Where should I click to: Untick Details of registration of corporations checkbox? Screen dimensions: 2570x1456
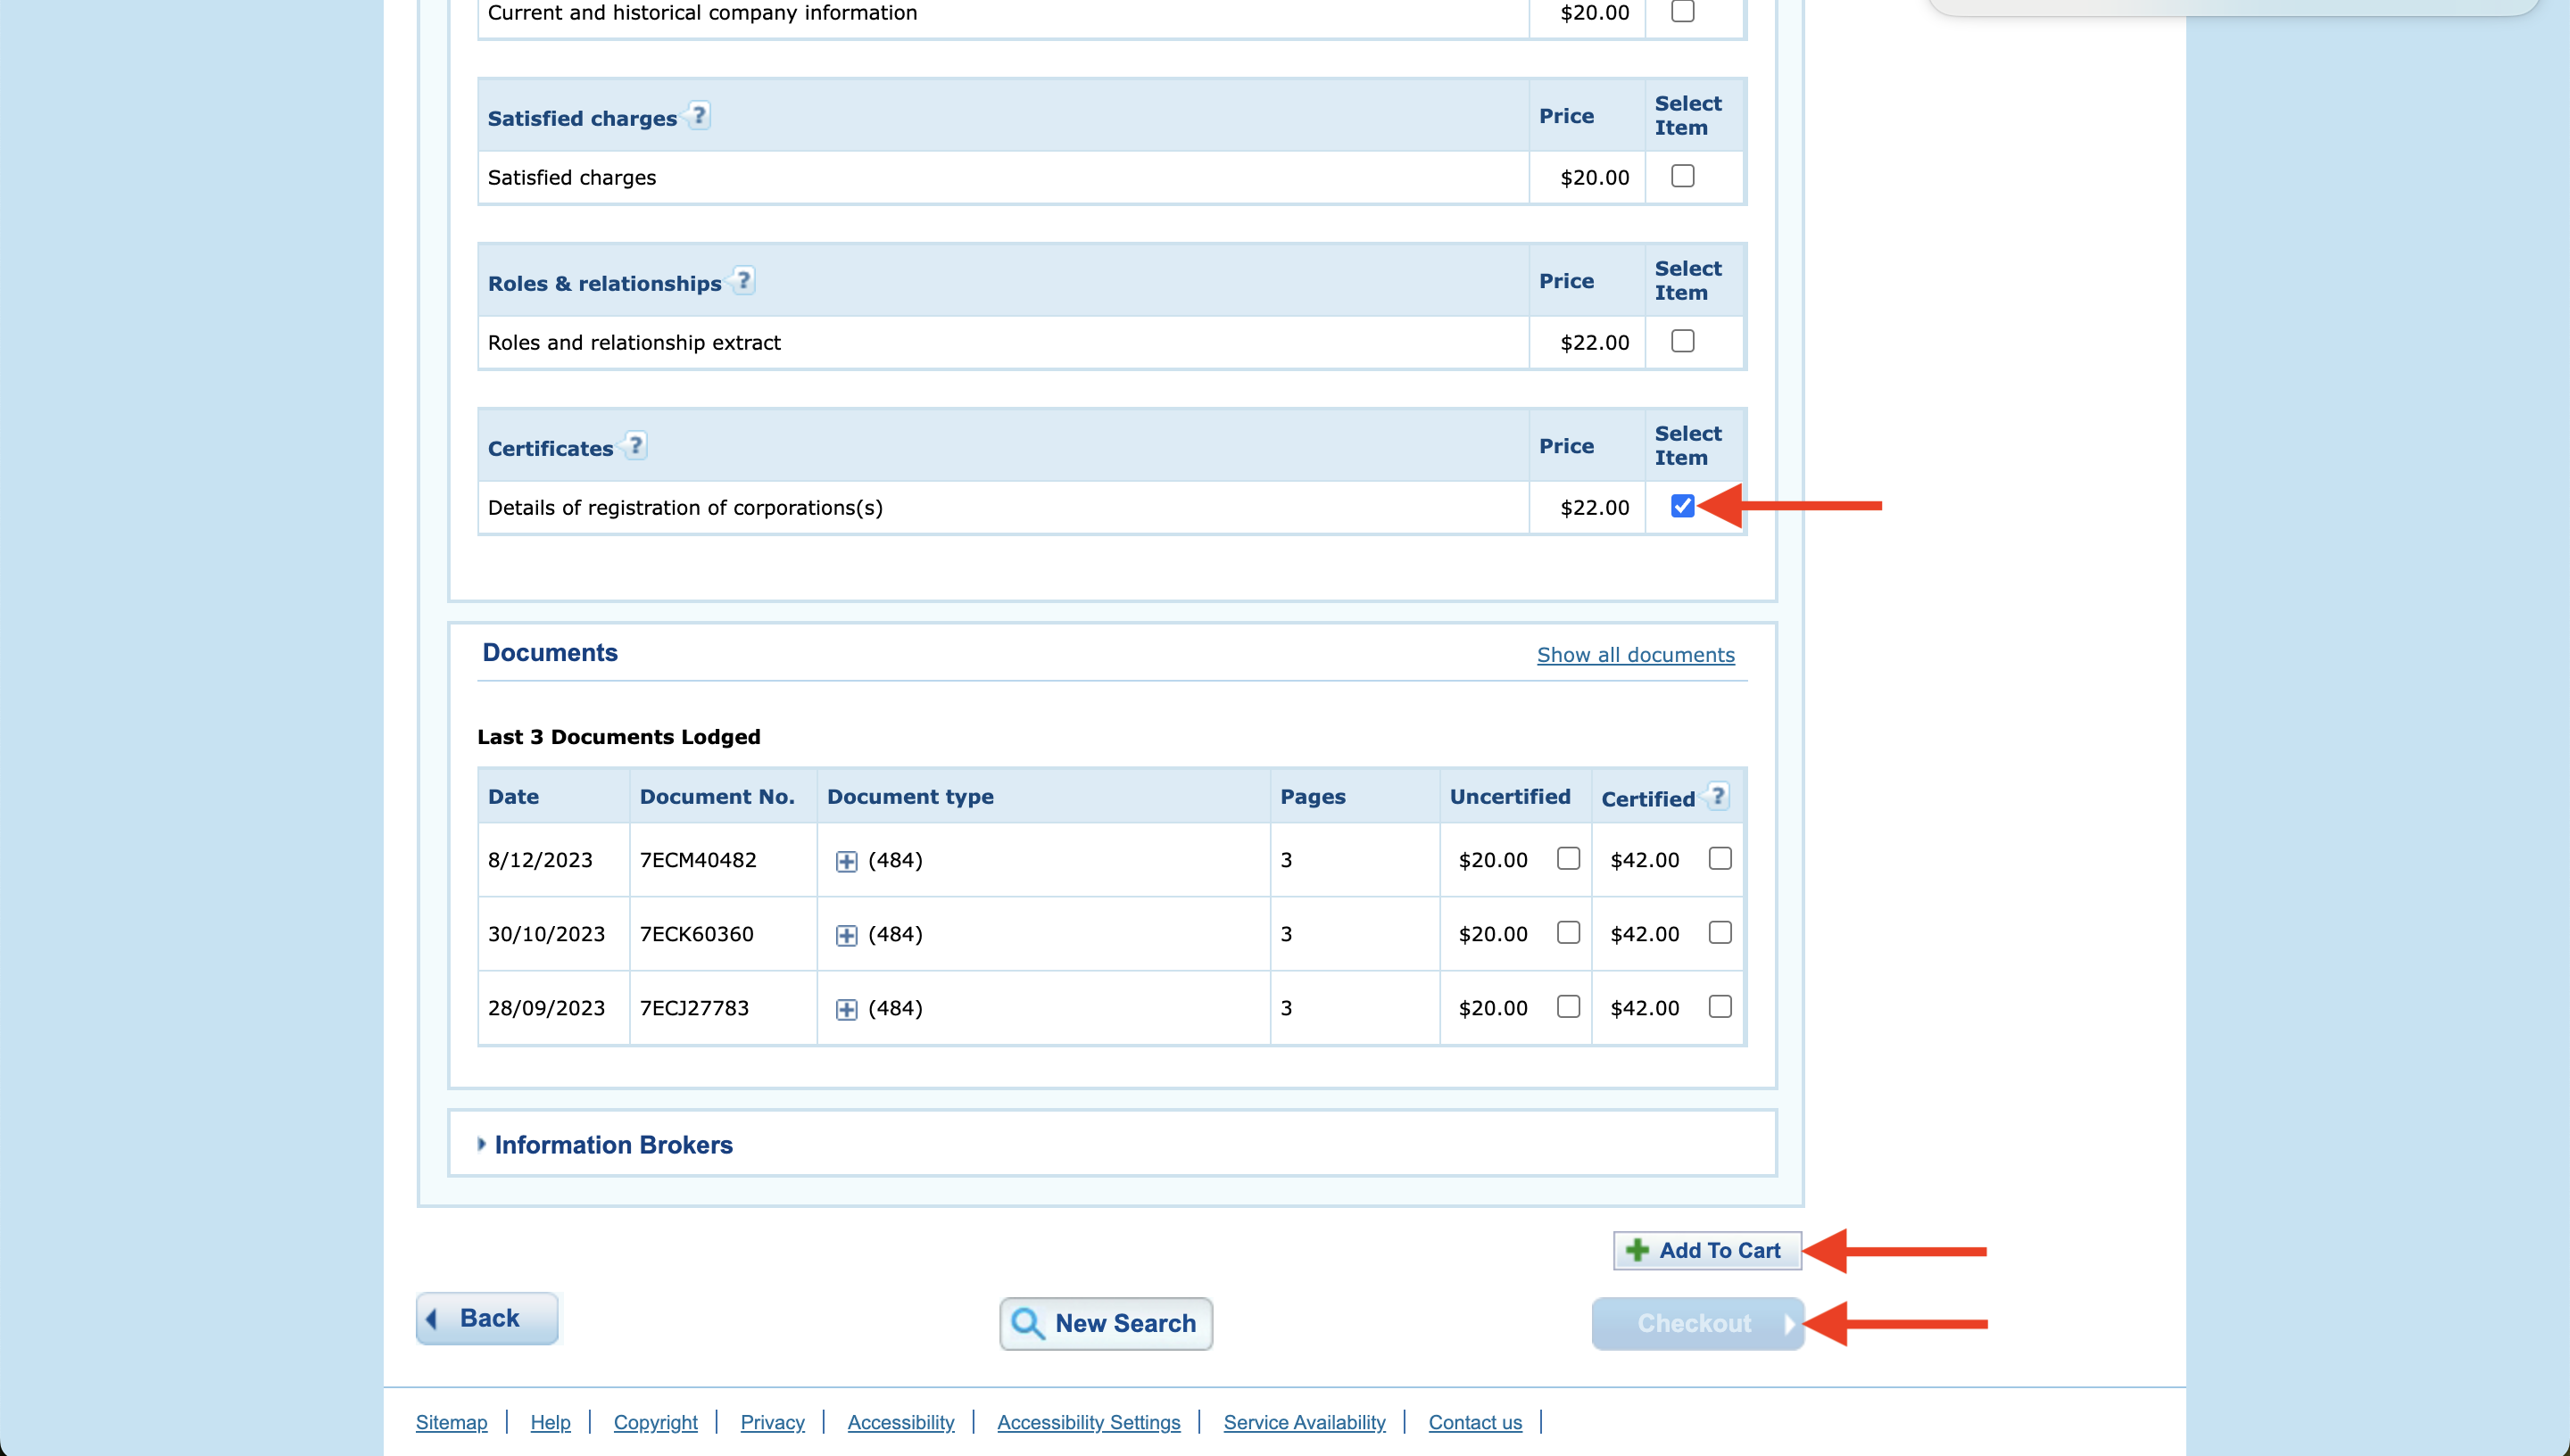pyautogui.click(x=1682, y=506)
